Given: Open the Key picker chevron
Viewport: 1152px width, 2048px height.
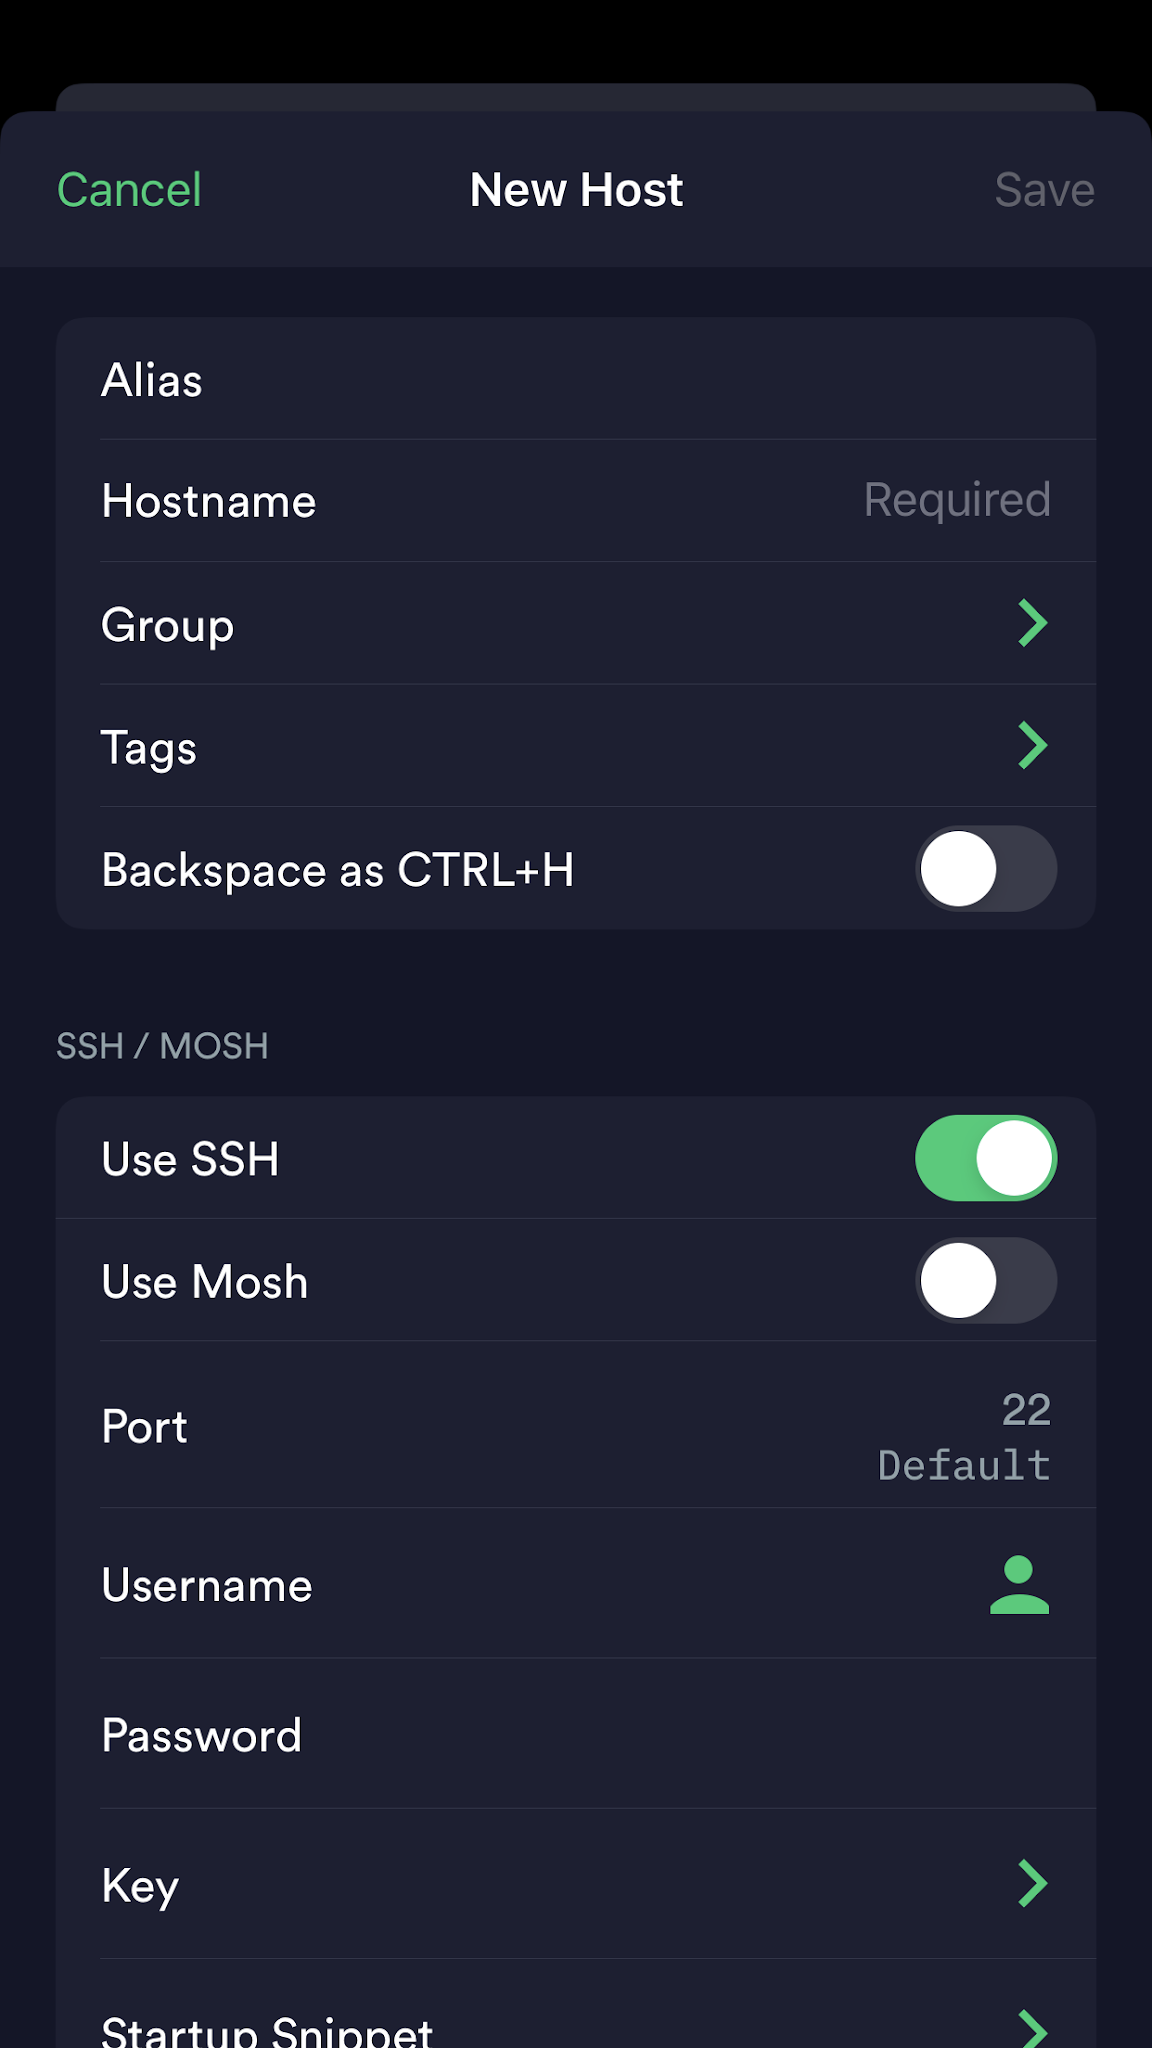Looking at the screenshot, I should (1032, 1884).
